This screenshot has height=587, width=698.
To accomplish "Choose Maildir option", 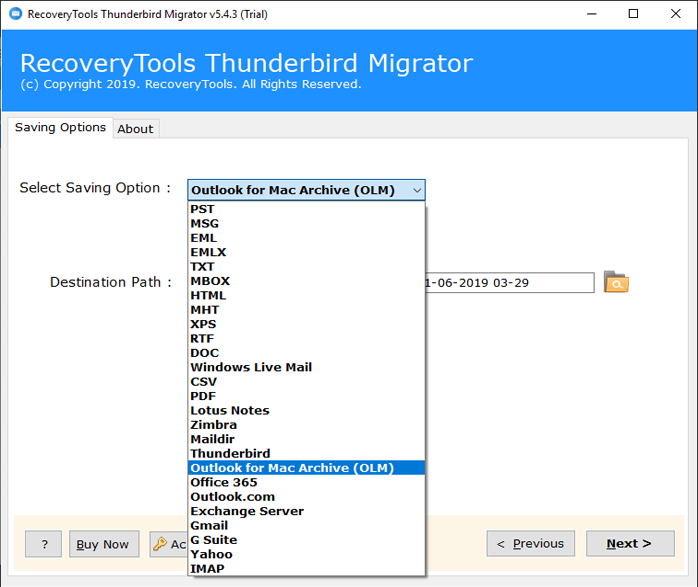I will coord(306,439).
